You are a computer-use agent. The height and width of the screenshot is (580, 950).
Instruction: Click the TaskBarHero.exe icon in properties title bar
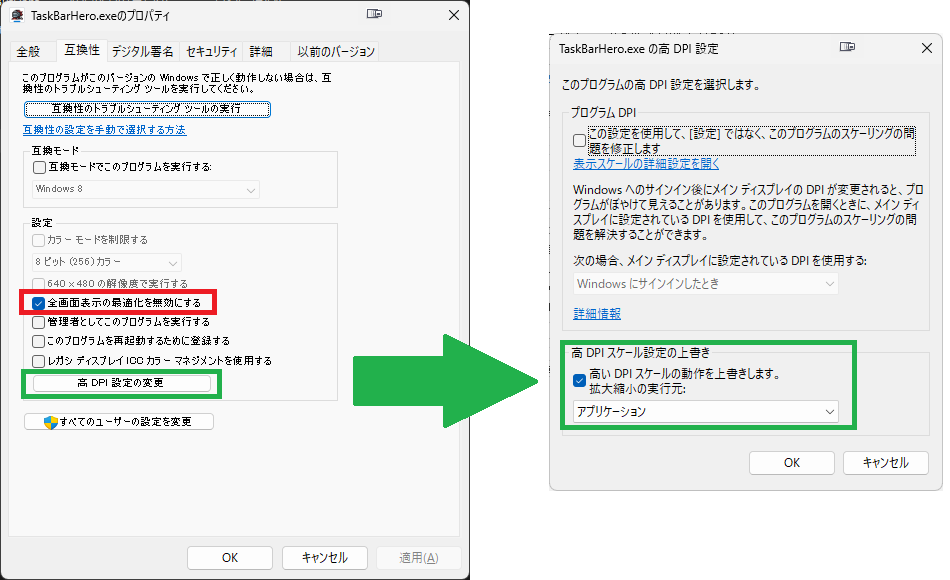point(18,15)
